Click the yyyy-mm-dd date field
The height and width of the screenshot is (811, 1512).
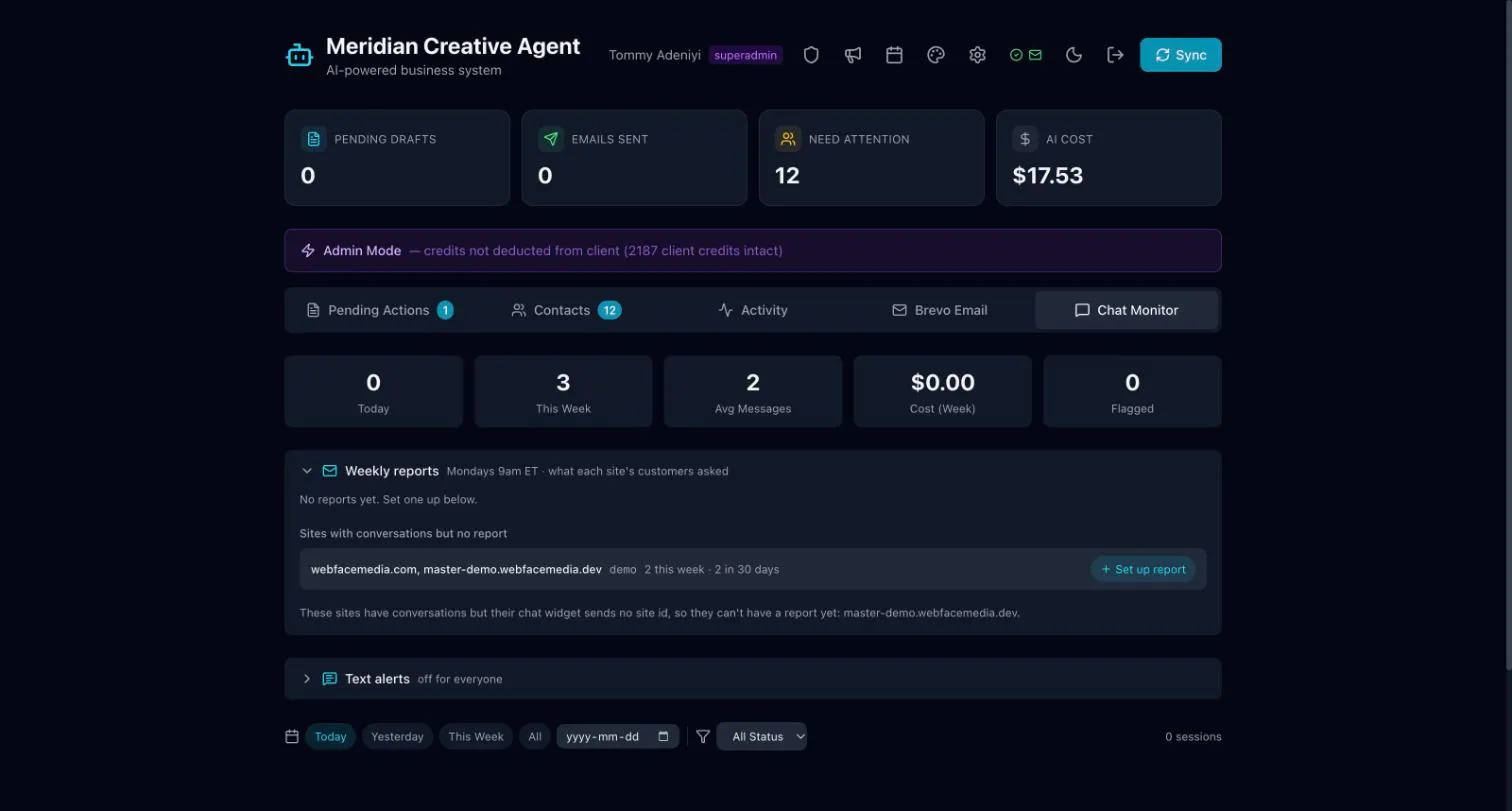pos(618,737)
